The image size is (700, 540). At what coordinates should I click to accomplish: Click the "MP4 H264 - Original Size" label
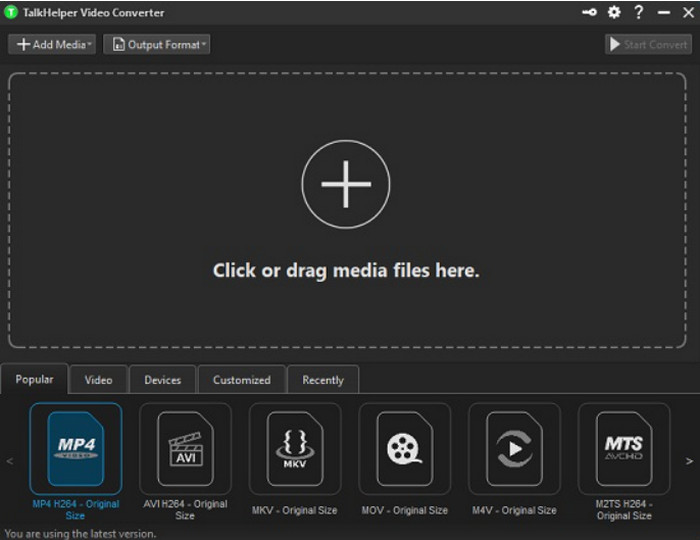(75, 510)
